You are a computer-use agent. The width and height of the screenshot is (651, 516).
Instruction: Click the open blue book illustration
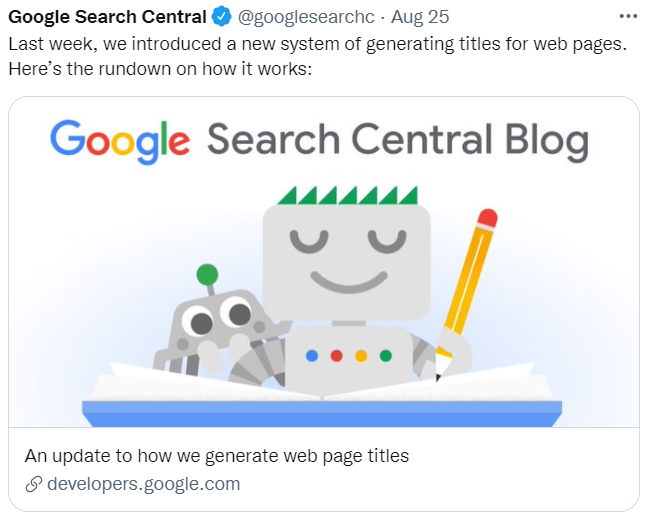pos(322,394)
